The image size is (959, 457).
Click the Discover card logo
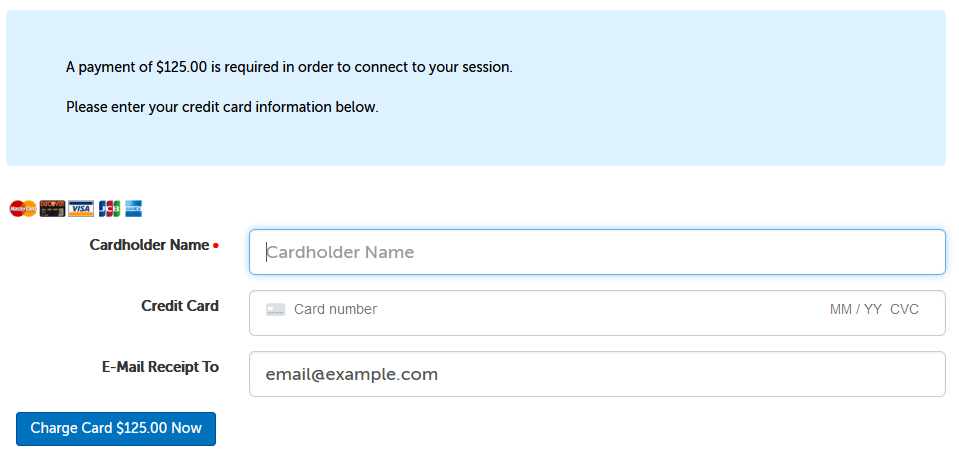point(52,209)
